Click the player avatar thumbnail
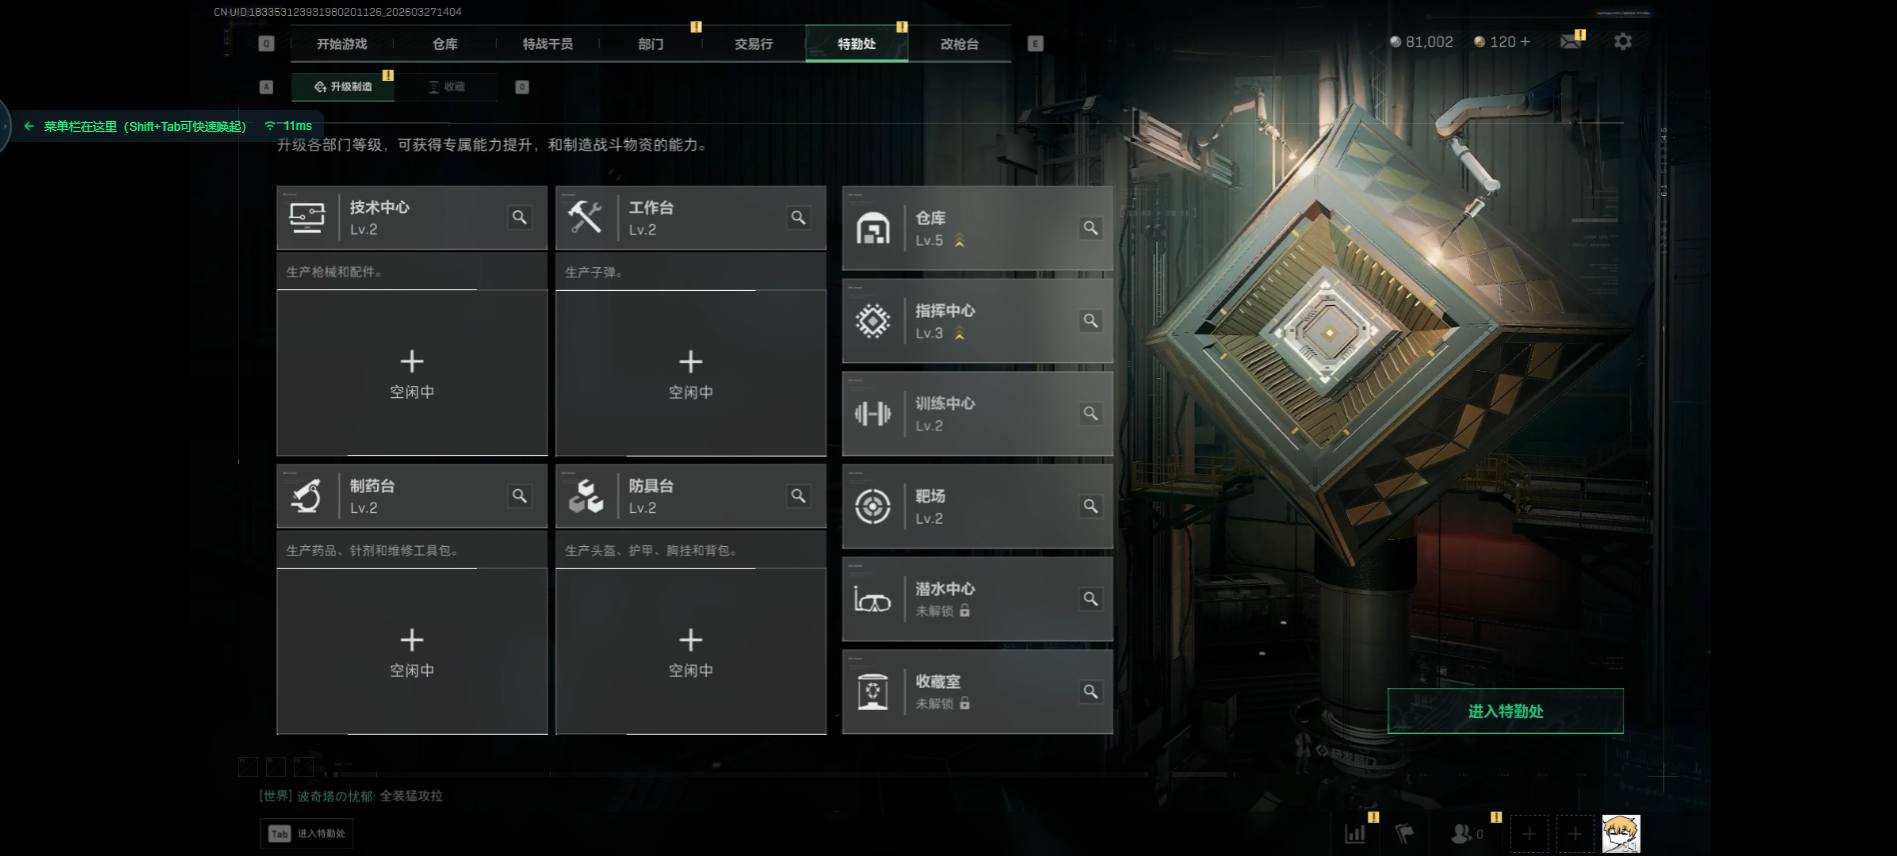The height and width of the screenshot is (856, 1897). pyautogui.click(x=1621, y=833)
